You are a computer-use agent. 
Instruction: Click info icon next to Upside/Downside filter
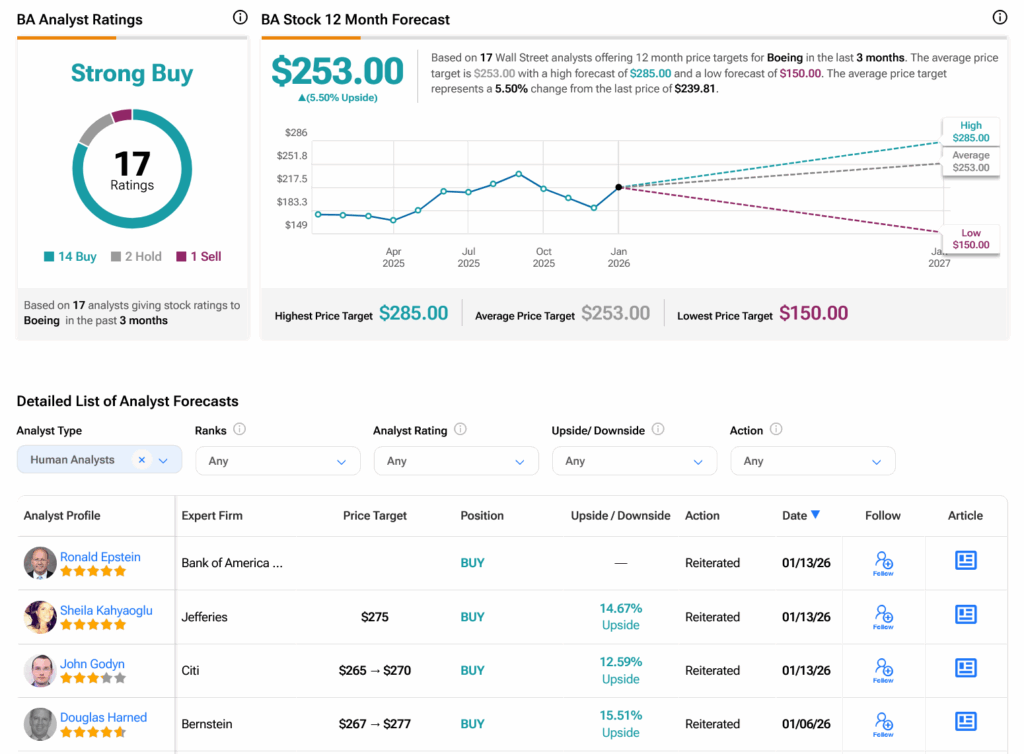tap(658, 430)
